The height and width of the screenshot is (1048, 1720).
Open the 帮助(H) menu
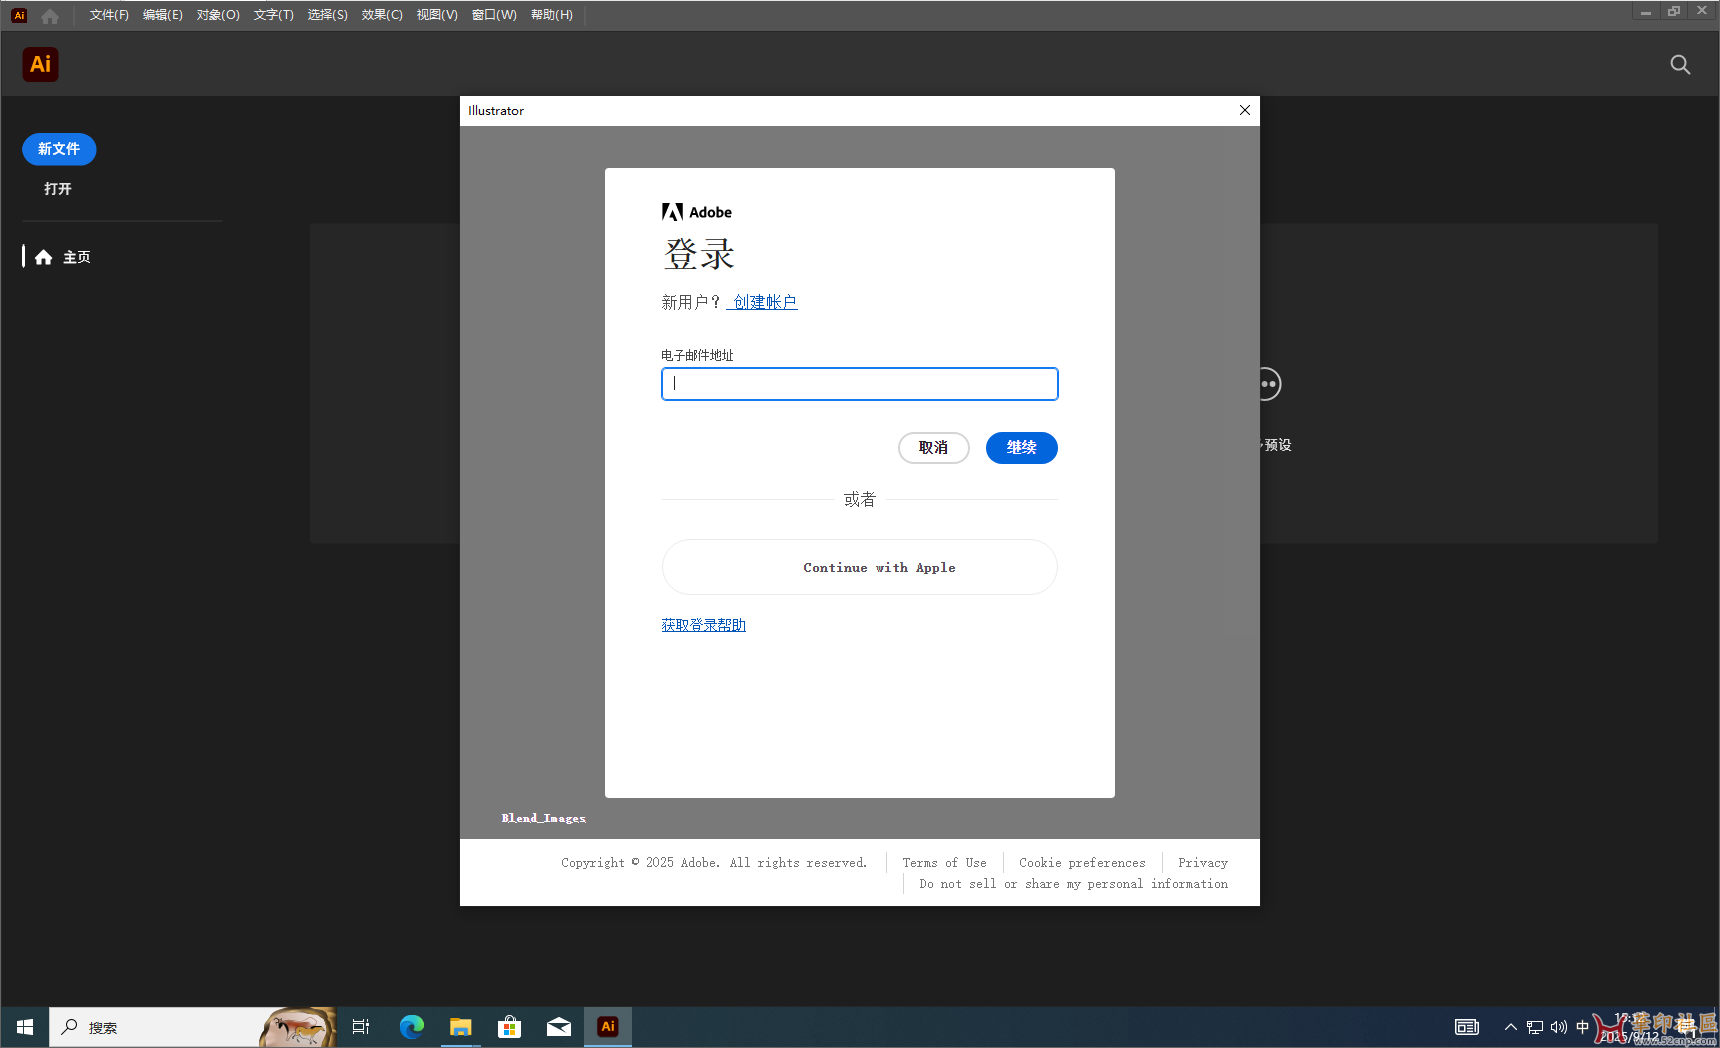click(x=551, y=15)
